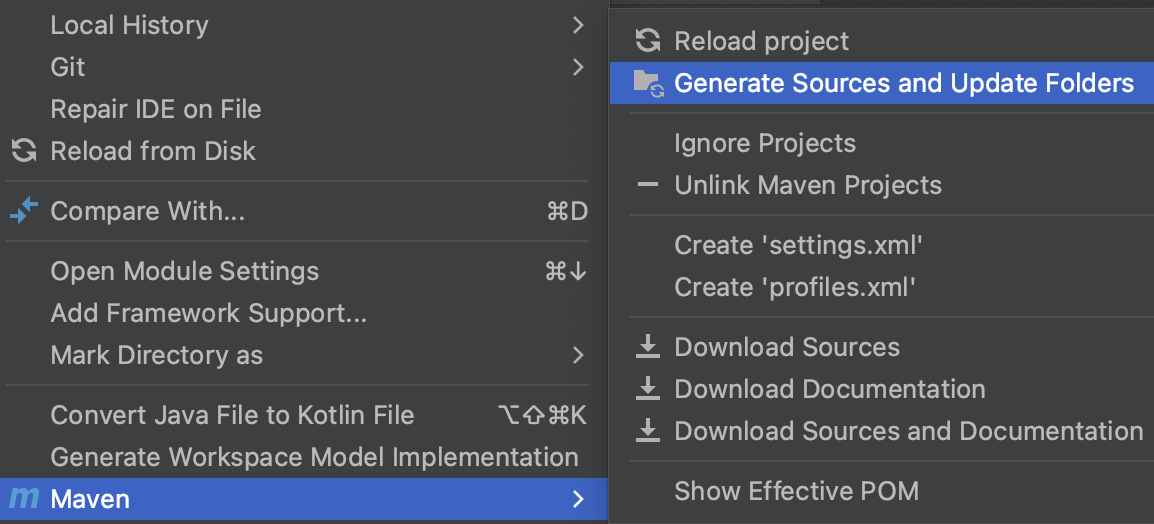Click the ⌘D shortcut label
Image resolution: width=1154 pixels, height=524 pixels.
[567, 211]
